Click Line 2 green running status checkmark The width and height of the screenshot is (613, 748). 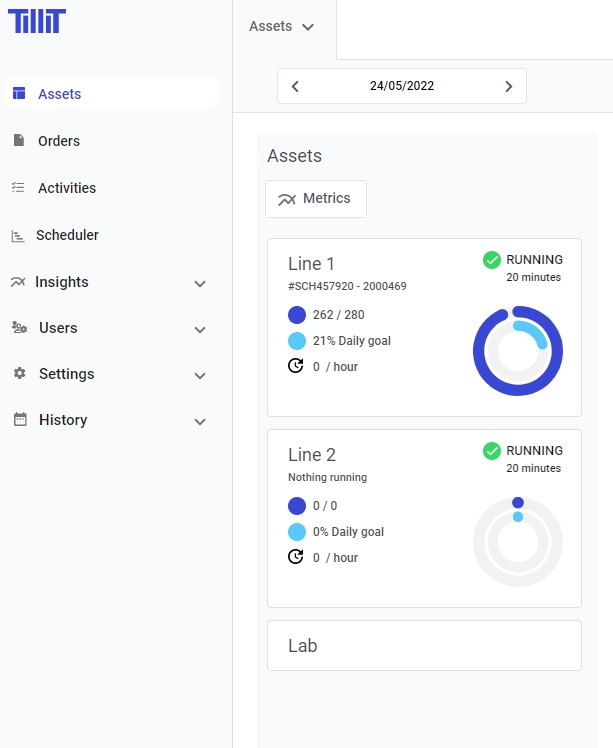point(492,451)
